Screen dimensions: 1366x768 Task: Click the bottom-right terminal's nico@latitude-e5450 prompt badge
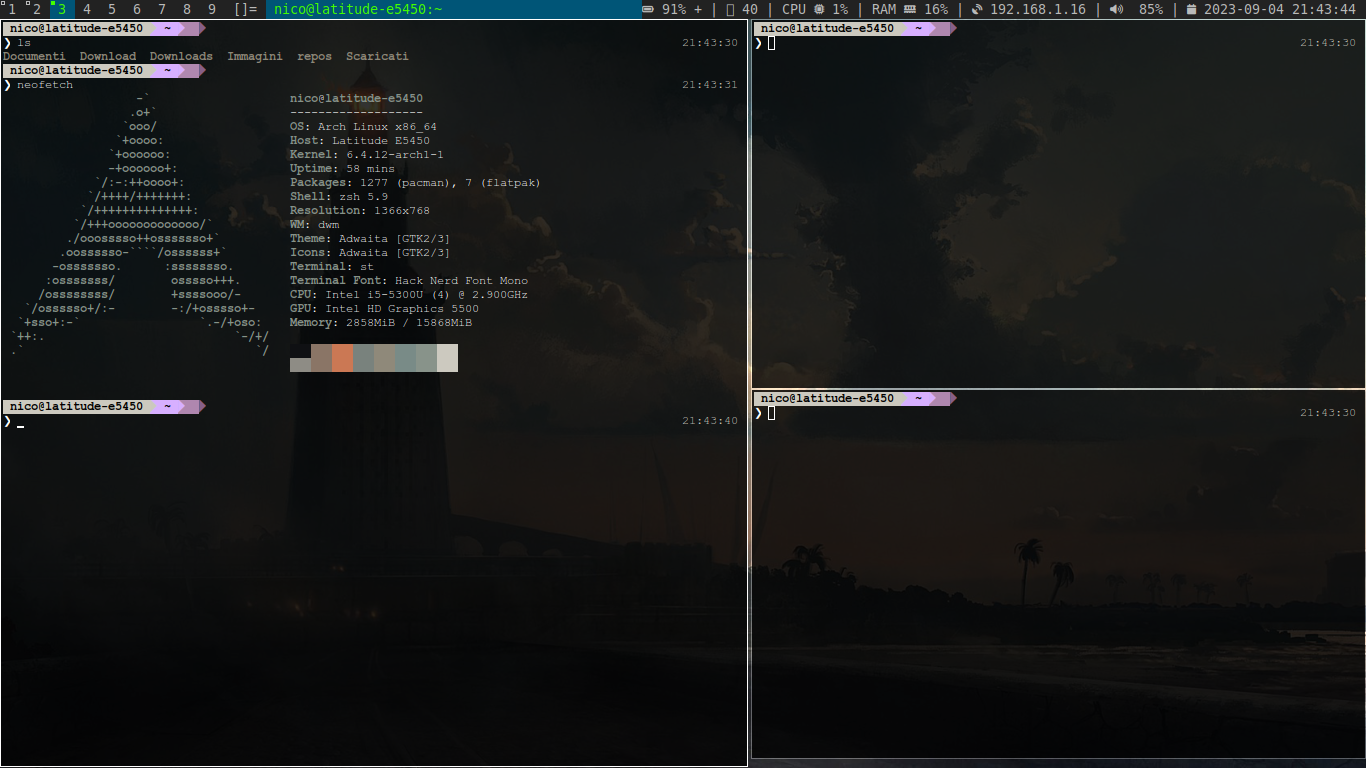point(827,398)
